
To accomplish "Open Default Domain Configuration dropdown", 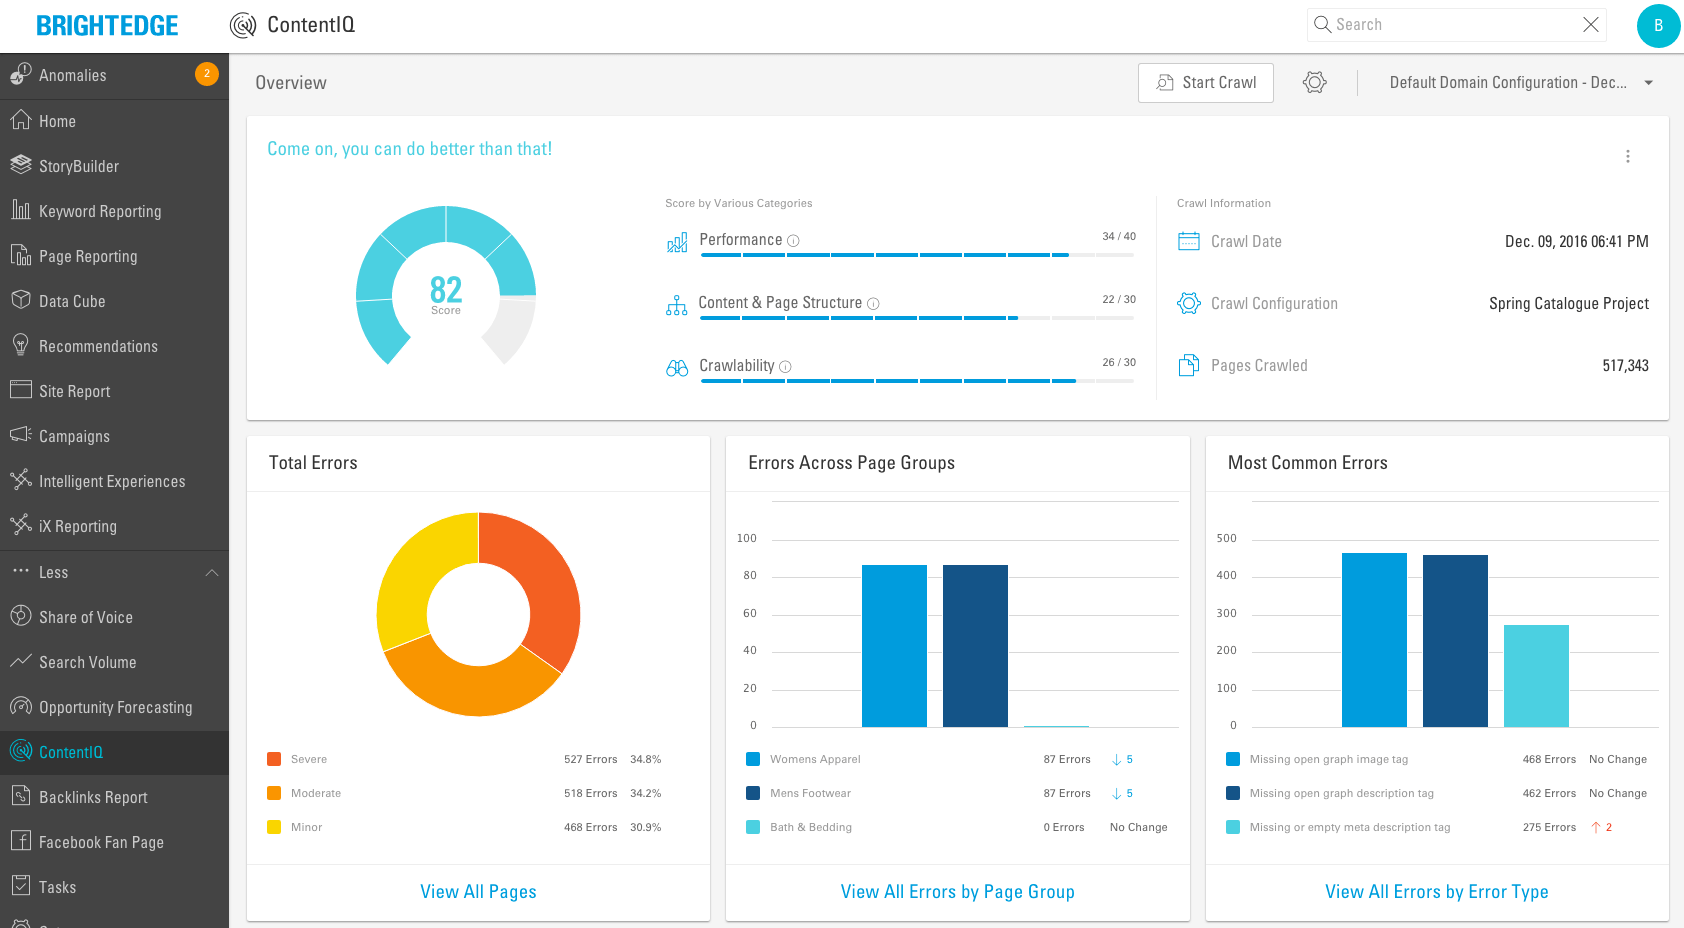I will coord(1521,82).
